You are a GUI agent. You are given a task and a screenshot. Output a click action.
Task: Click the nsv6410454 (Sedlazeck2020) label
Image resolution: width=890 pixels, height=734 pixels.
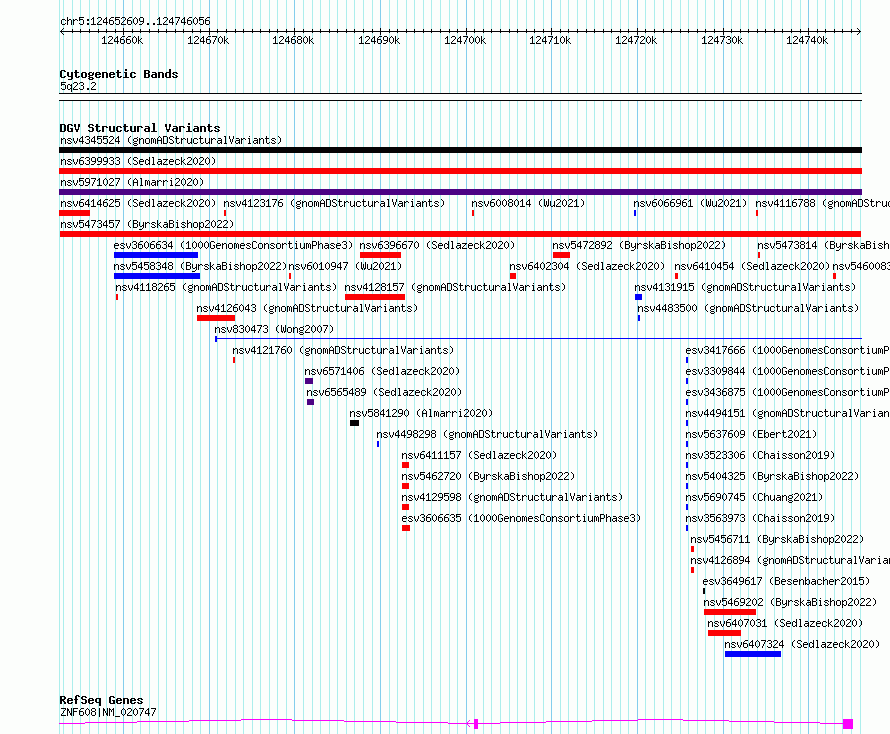752,266
